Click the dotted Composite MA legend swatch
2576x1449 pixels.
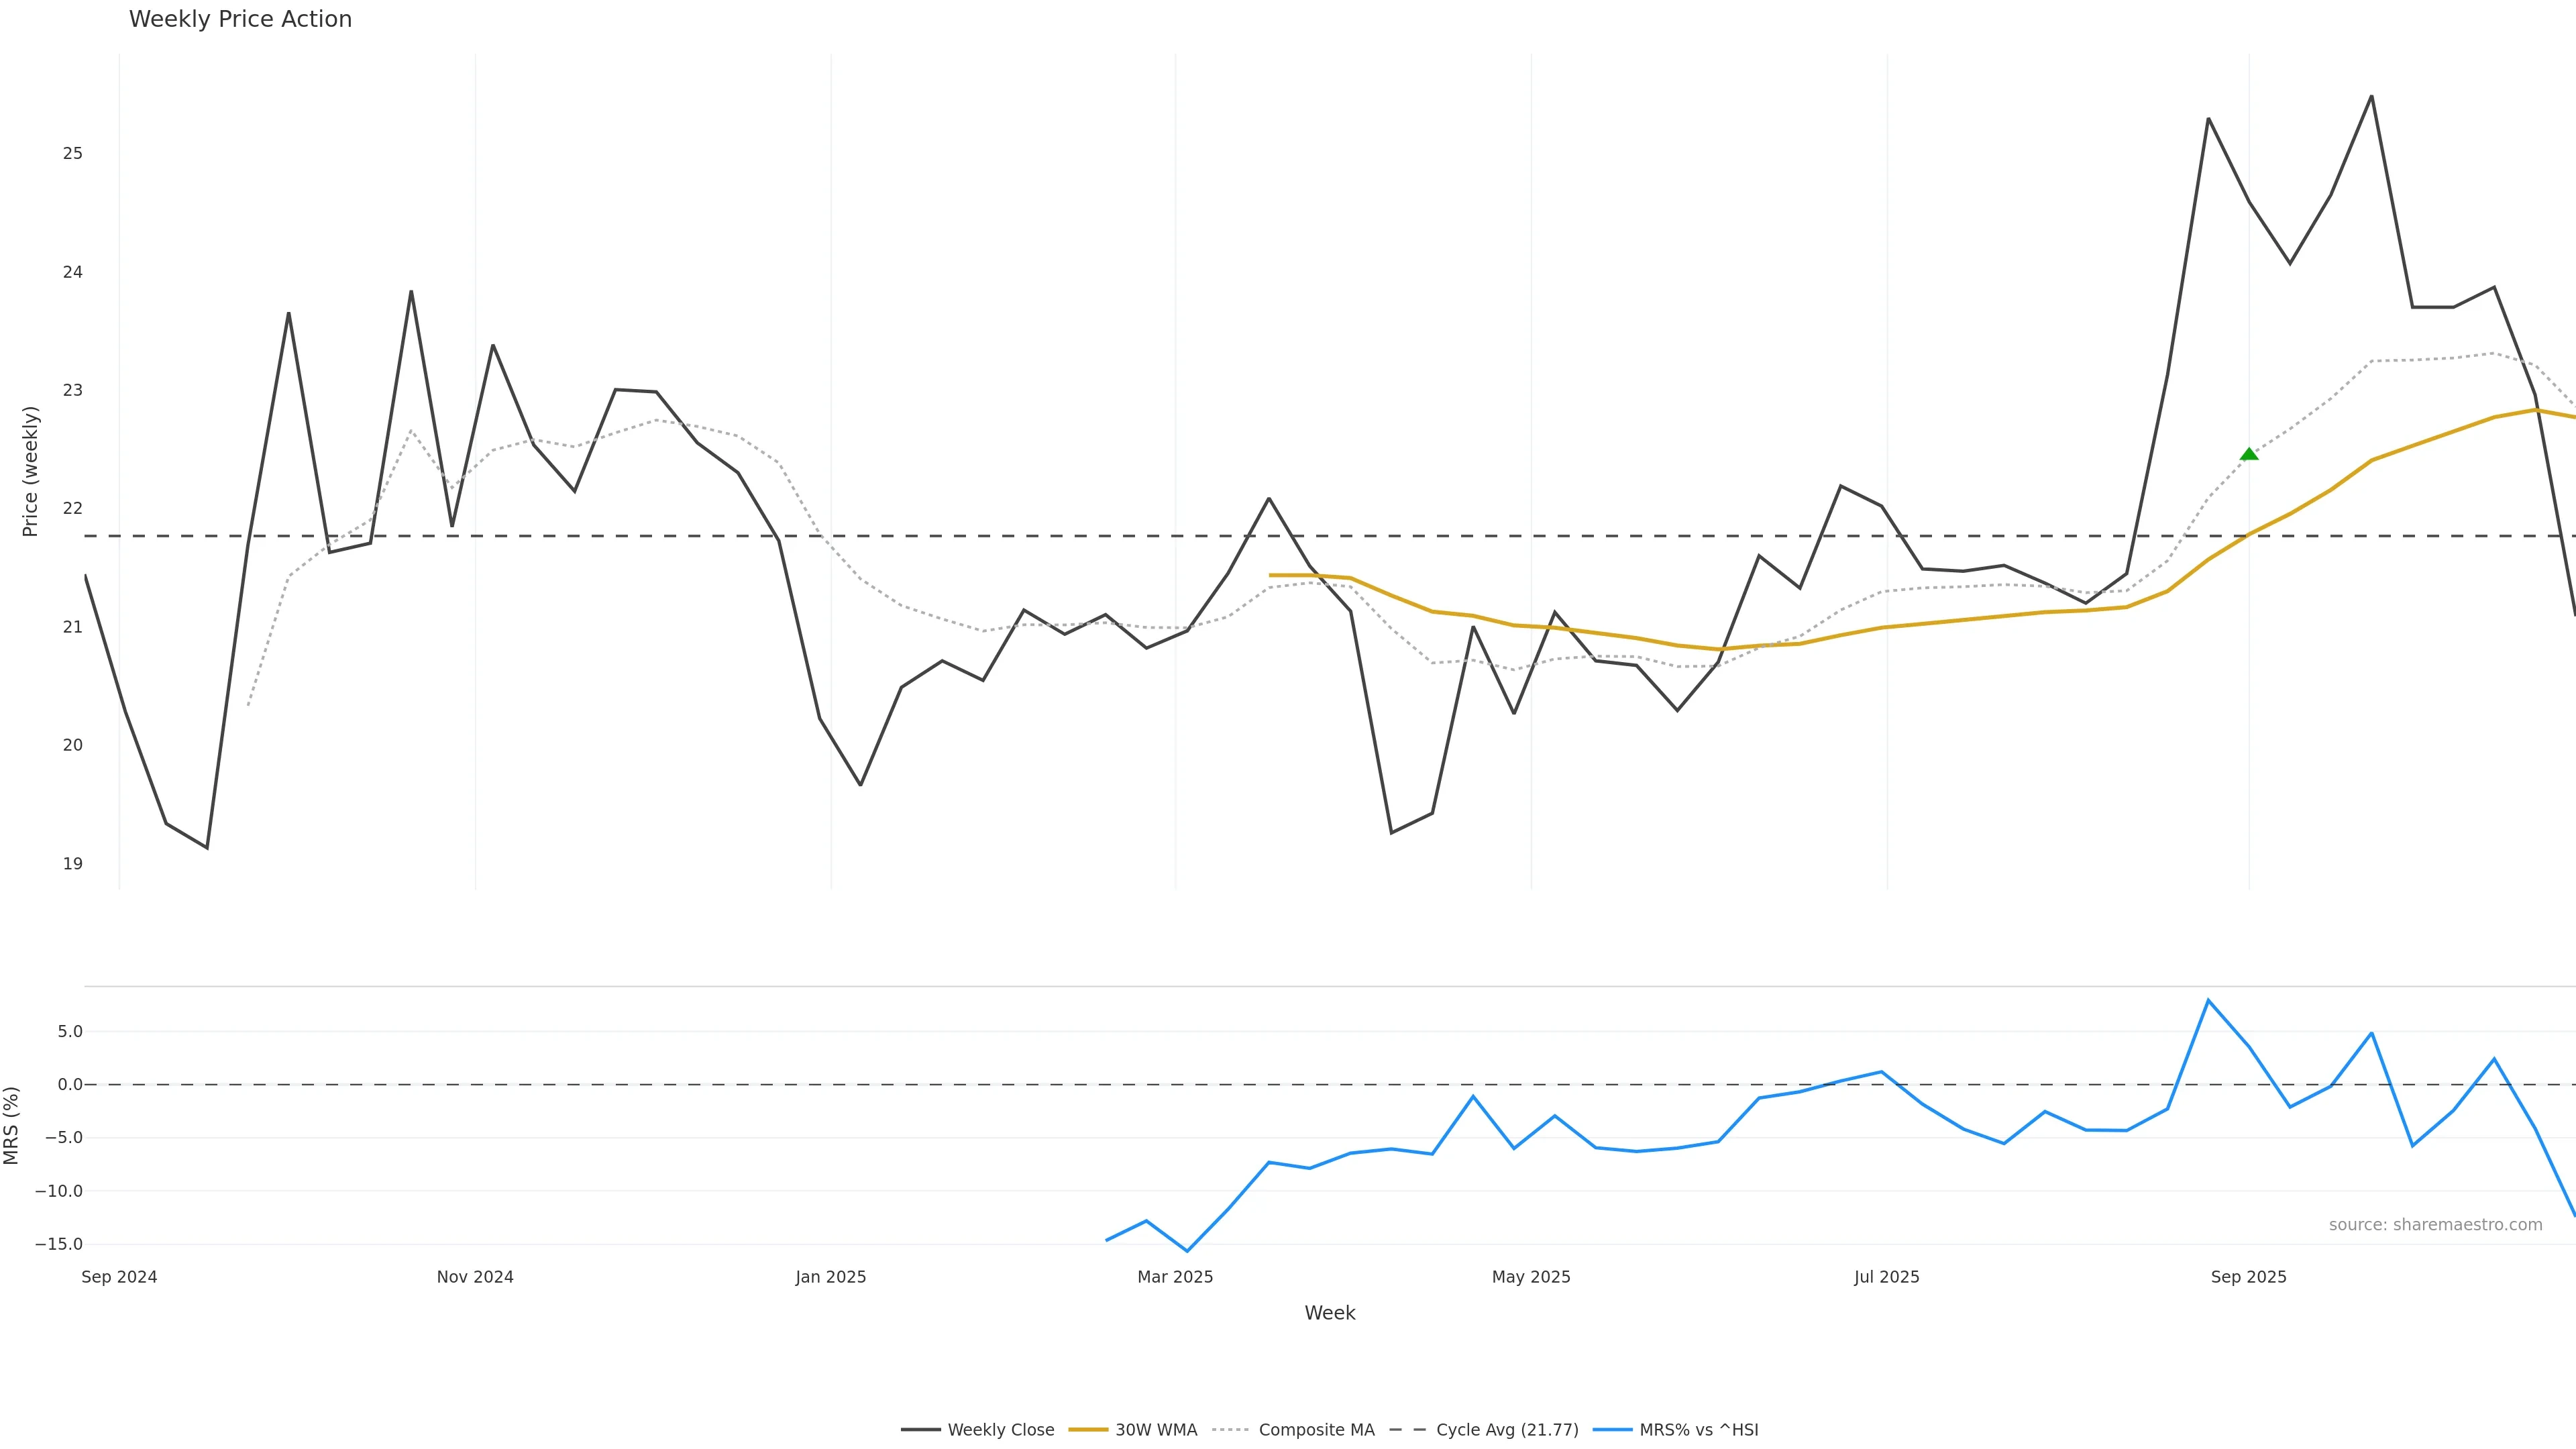coord(1231,1430)
